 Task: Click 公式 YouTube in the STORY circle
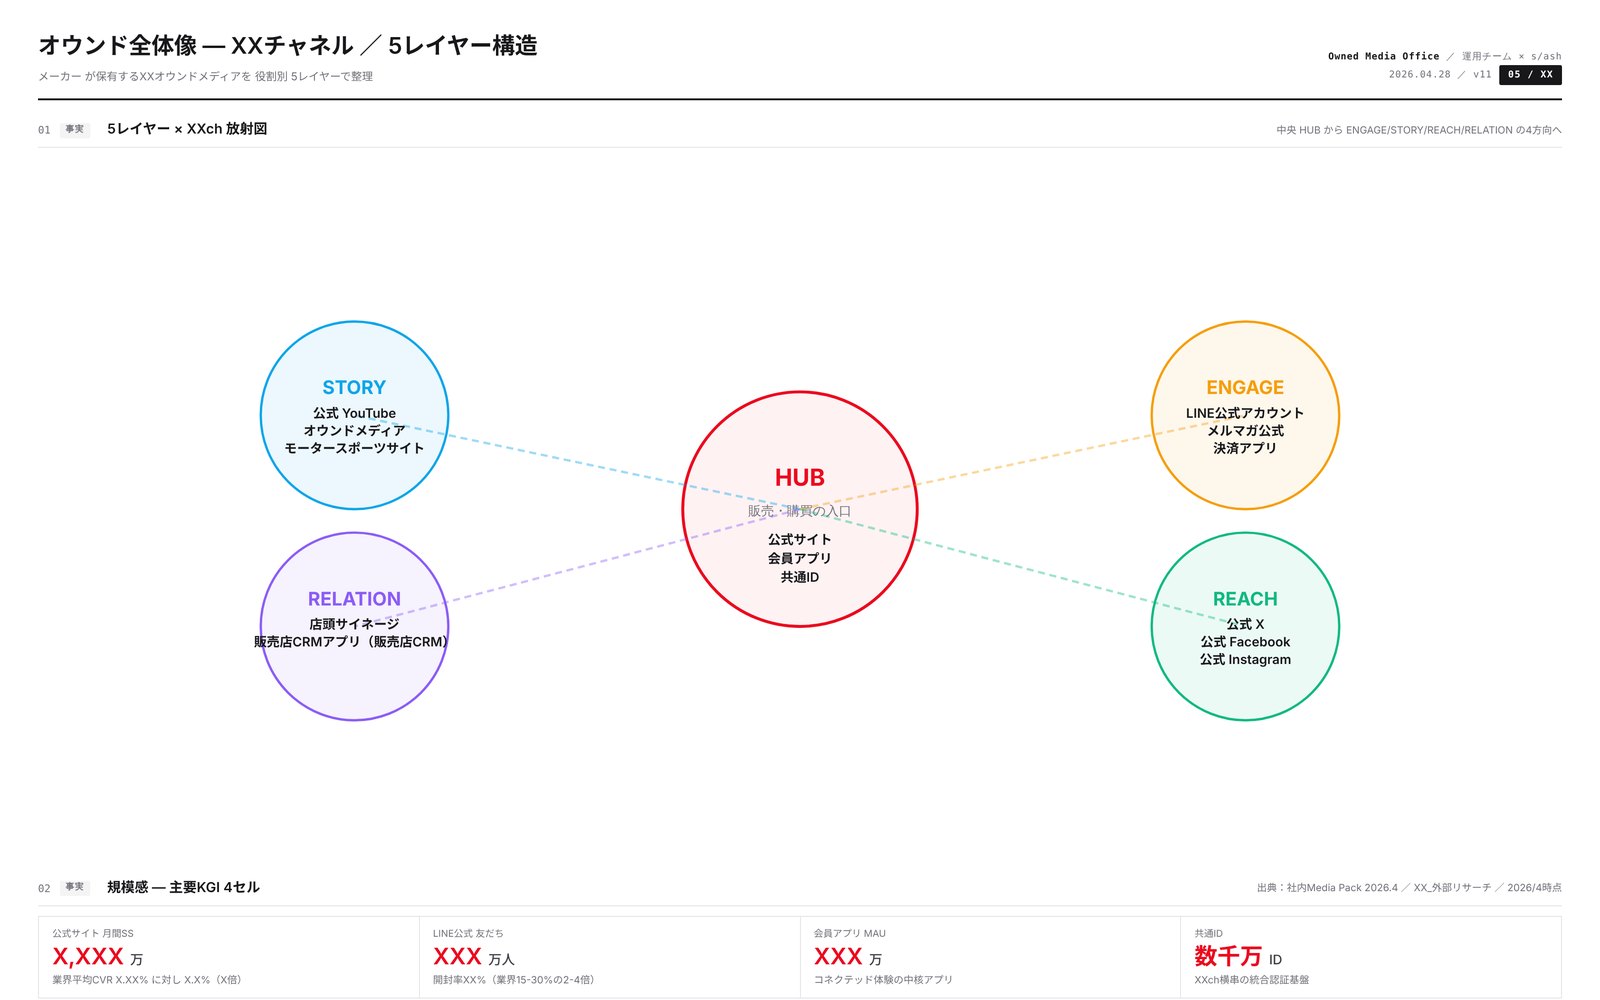point(354,413)
